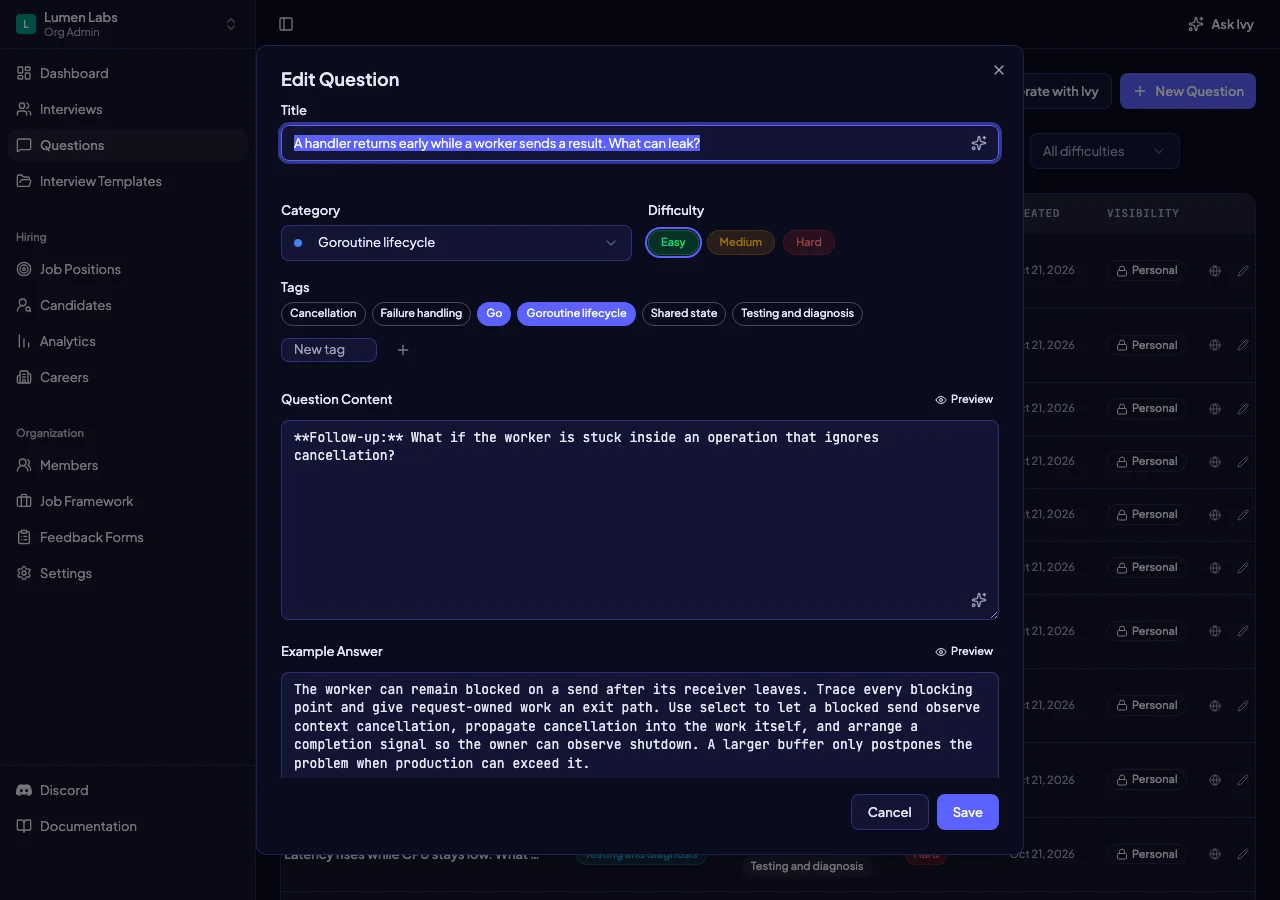1280x900 pixels.
Task: Open Dashboard from the sidebar
Action: pyautogui.click(x=128, y=73)
